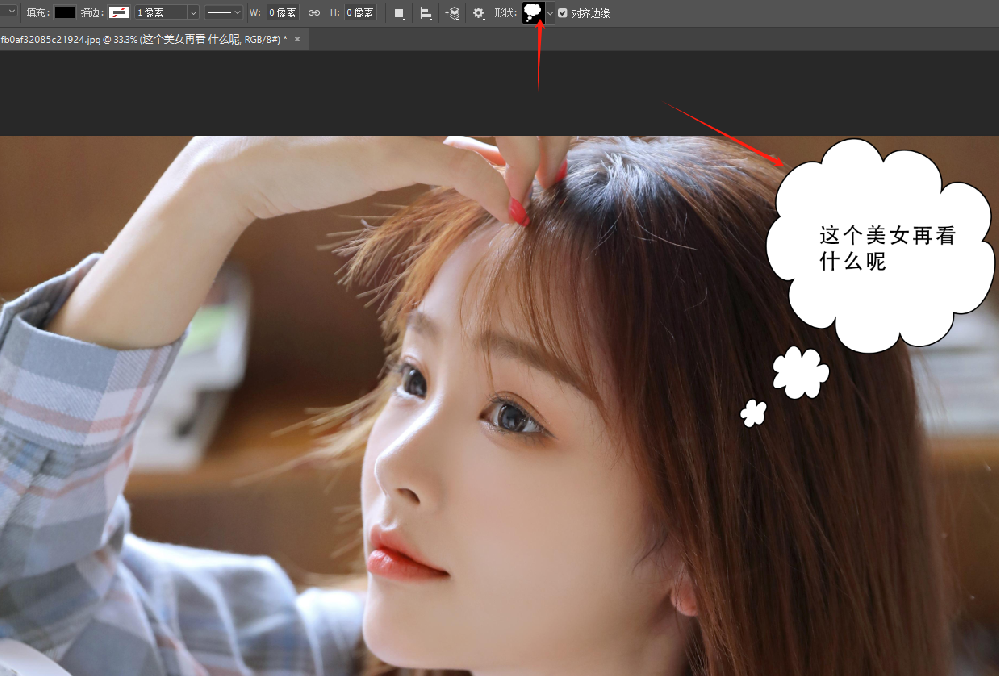Open the path operations icon
Viewport: 999px width, 676px height.
399,13
